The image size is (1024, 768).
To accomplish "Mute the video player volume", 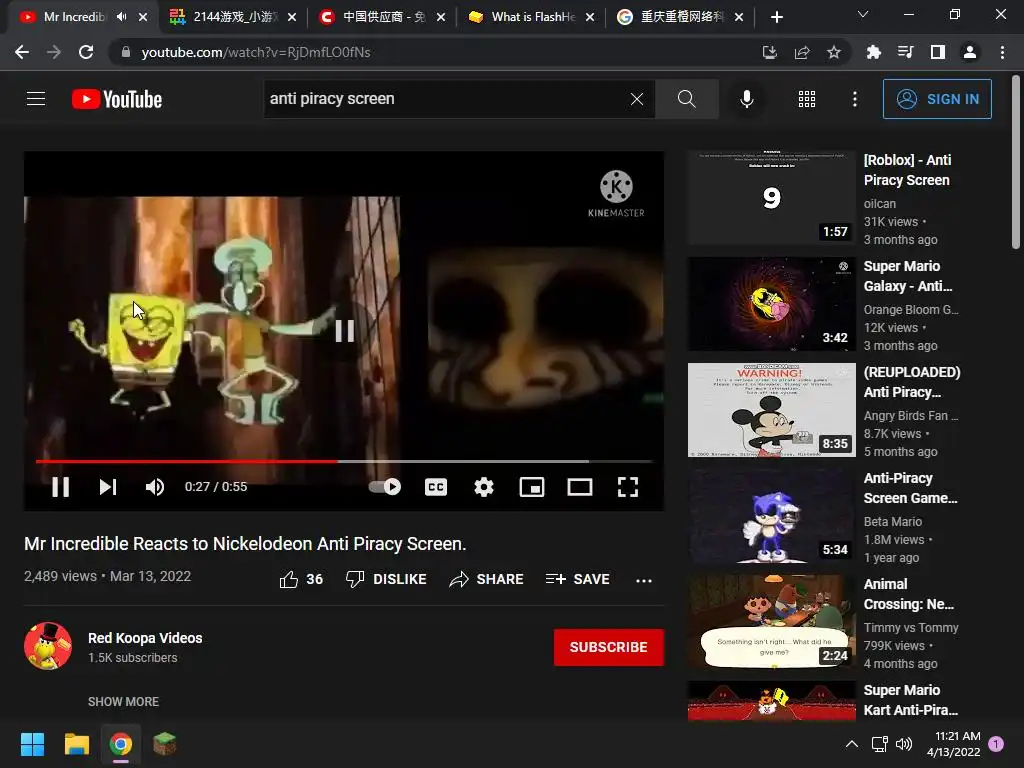I will (x=155, y=487).
